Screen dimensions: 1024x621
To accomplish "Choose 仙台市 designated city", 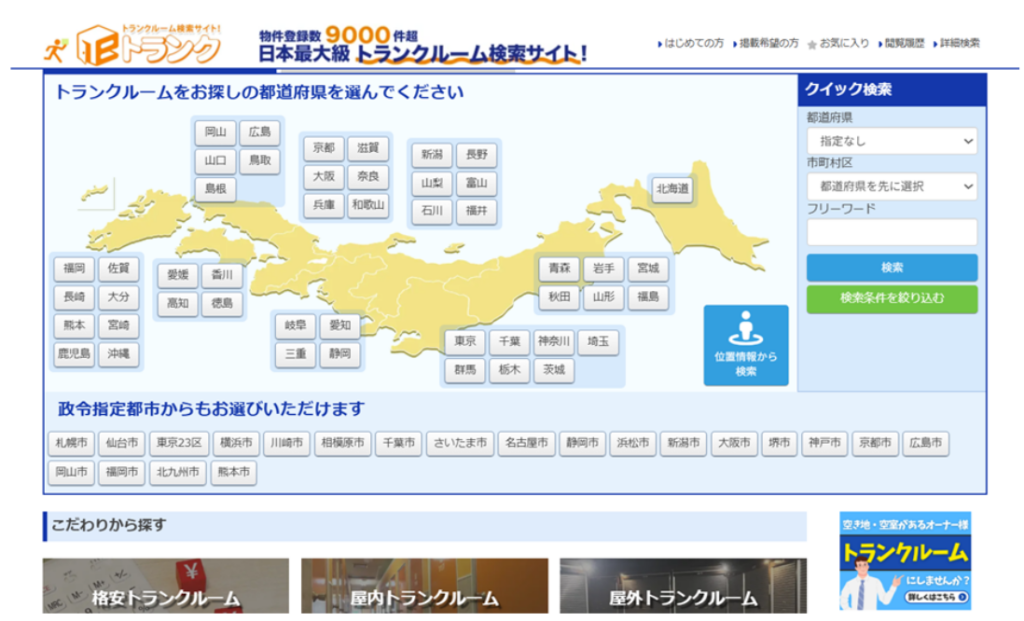I will pos(121,443).
